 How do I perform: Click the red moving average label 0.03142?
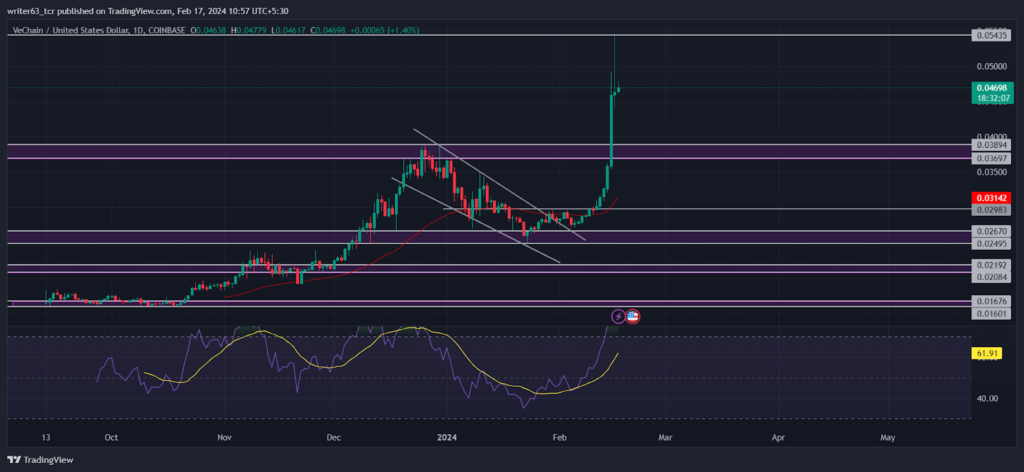point(991,198)
